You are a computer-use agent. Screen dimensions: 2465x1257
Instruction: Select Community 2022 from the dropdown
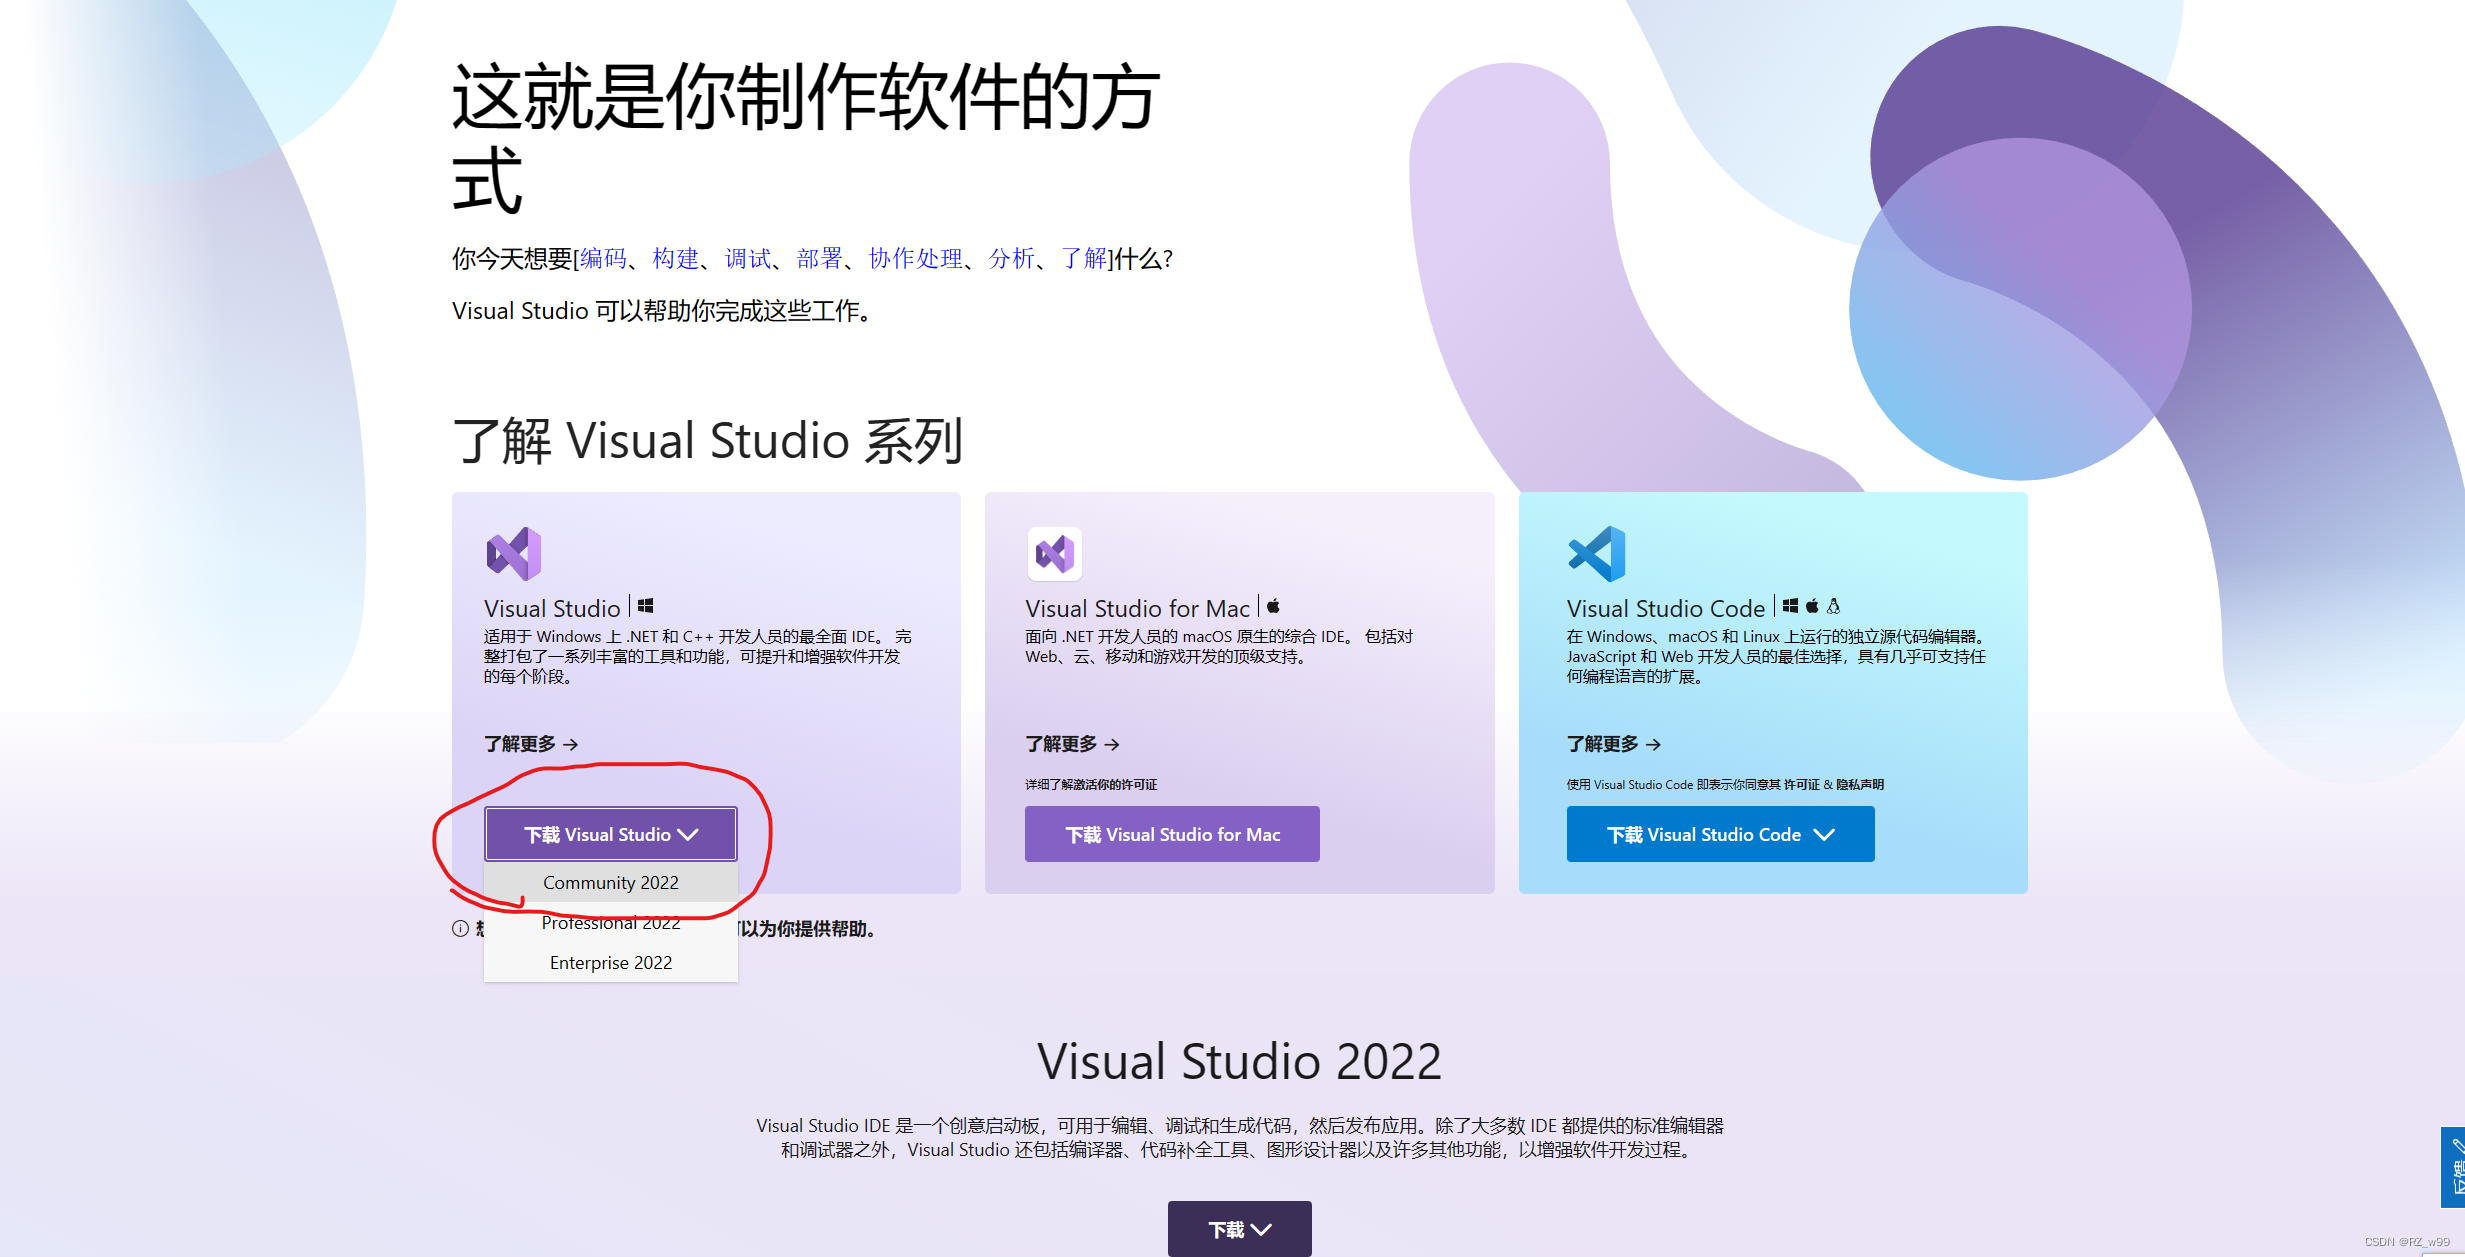[x=611, y=882]
